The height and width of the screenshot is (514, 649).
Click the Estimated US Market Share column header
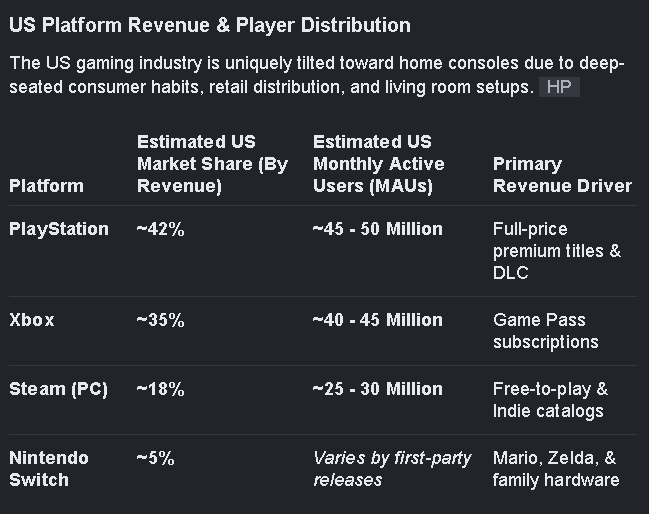tap(212, 164)
